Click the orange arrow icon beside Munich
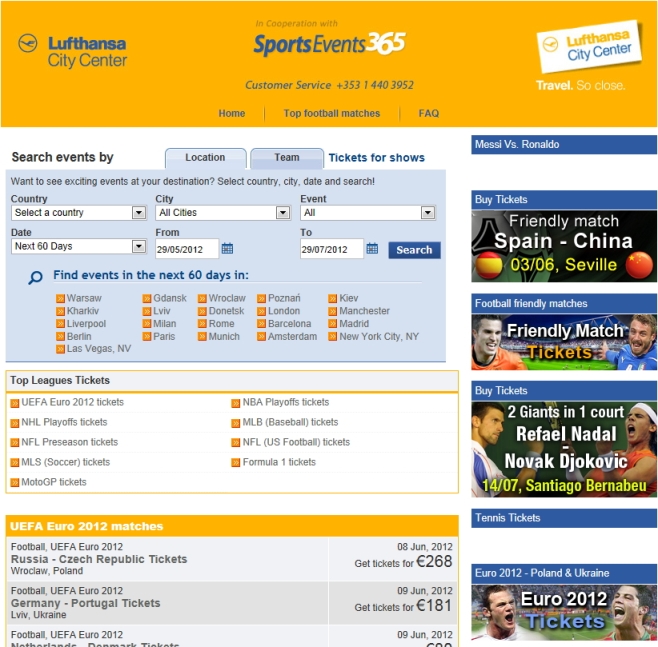This screenshot has width=658, height=647. coord(202,337)
